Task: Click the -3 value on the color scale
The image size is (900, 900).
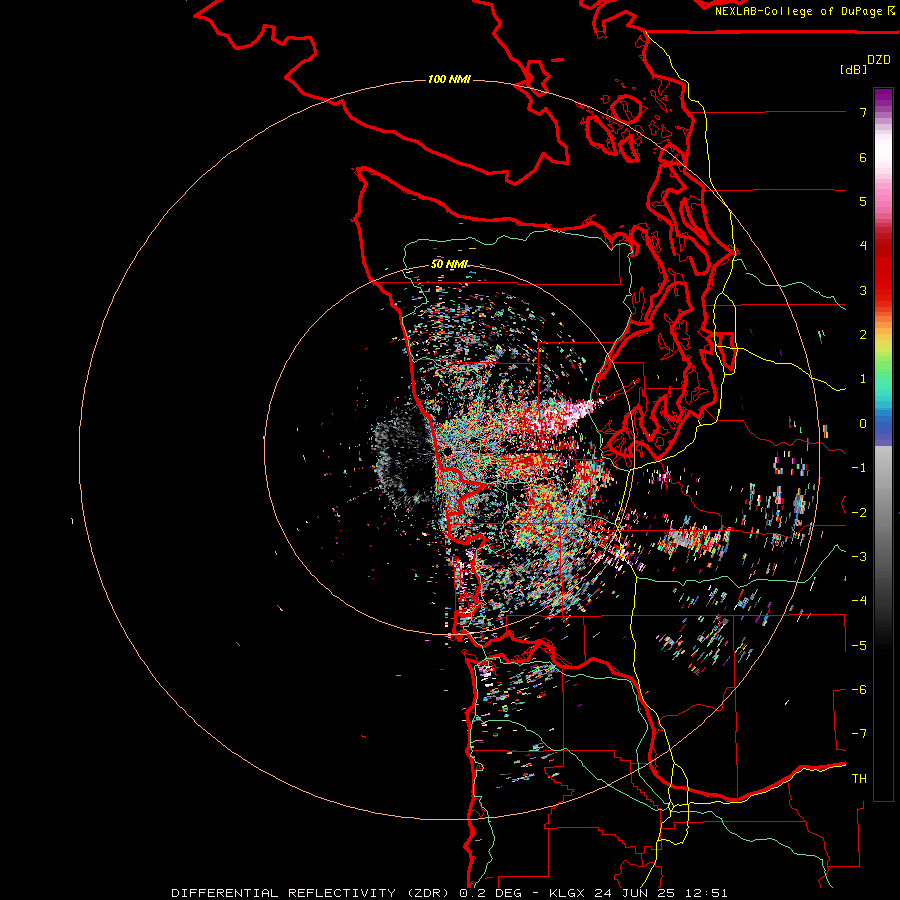Action: point(859,557)
